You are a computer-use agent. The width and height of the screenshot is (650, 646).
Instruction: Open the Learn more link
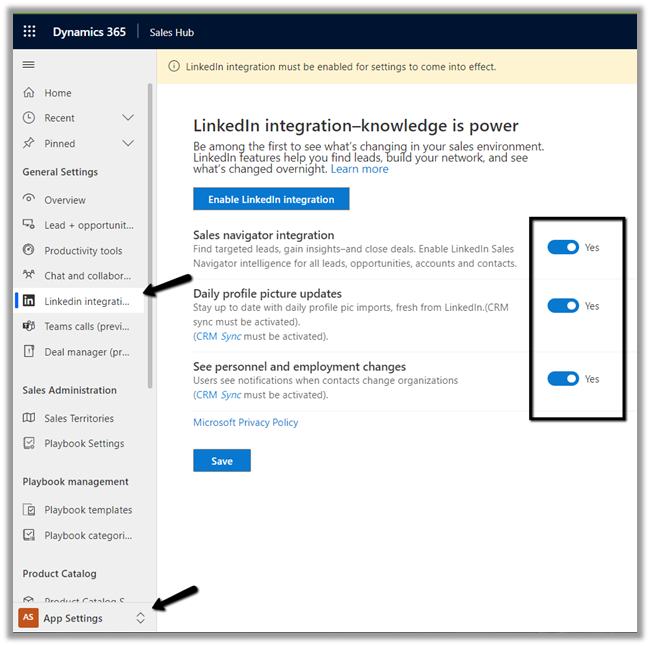click(x=359, y=169)
